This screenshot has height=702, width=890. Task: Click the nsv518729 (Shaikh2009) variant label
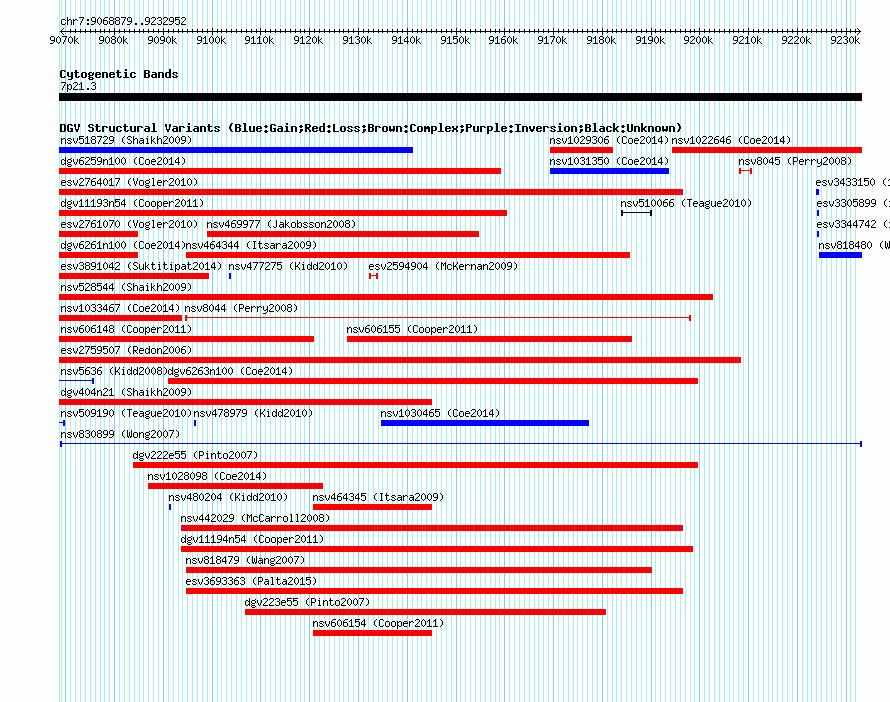[126, 140]
